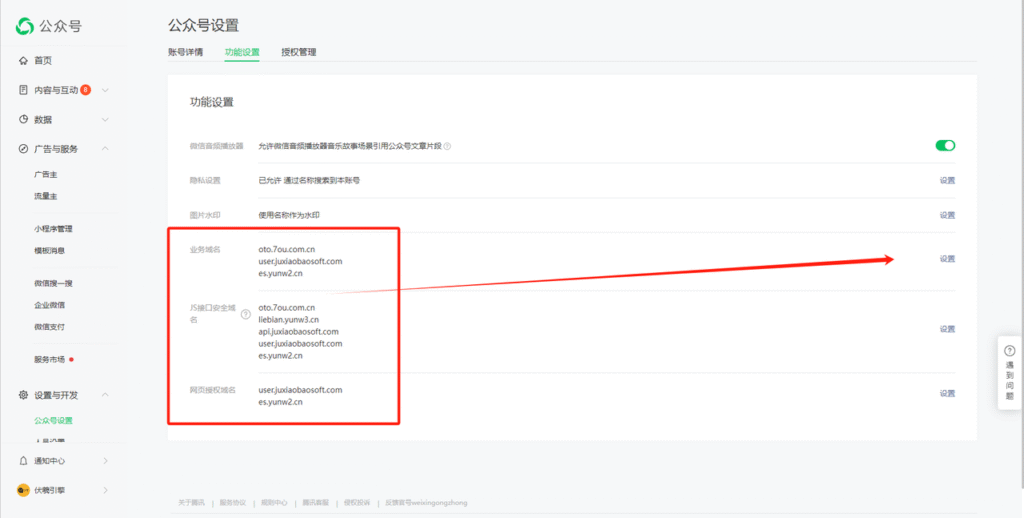Image resolution: width=1024 pixels, height=518 pixels.
Task: Open the 伏羲引擎 account menu arrow
Action: (x=105, y=490)
